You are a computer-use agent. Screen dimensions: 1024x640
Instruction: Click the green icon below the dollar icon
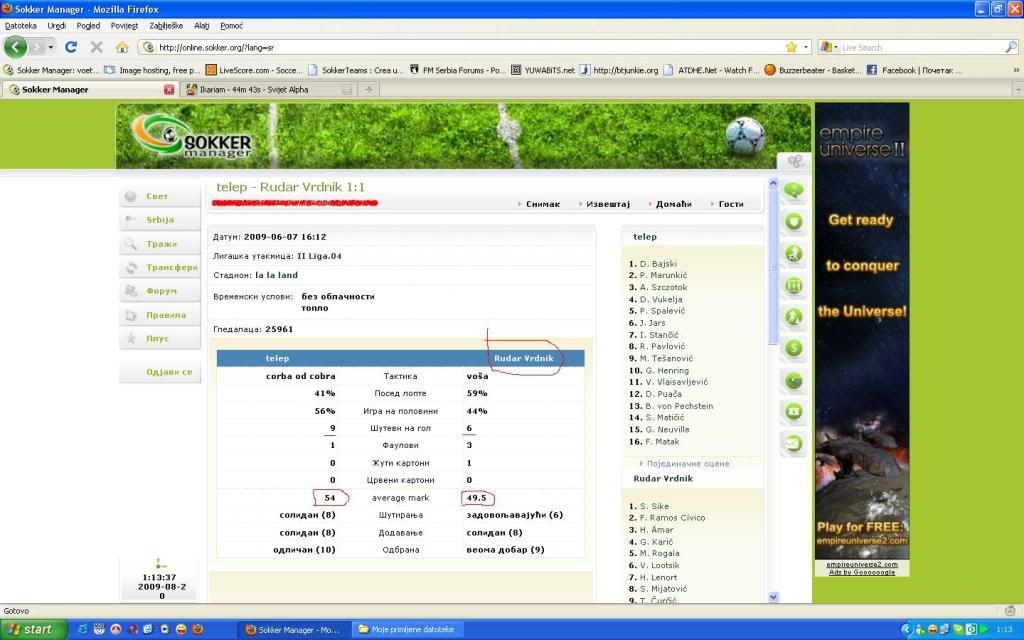pos(793,380)
